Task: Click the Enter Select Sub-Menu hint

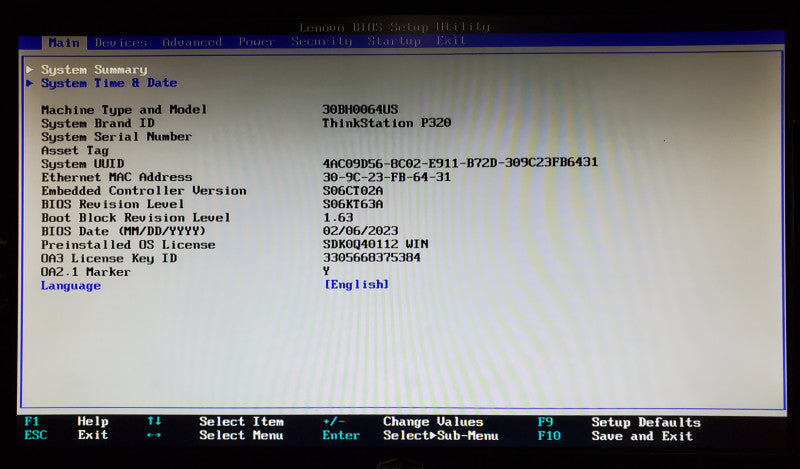Action: (x=410, y=435)
